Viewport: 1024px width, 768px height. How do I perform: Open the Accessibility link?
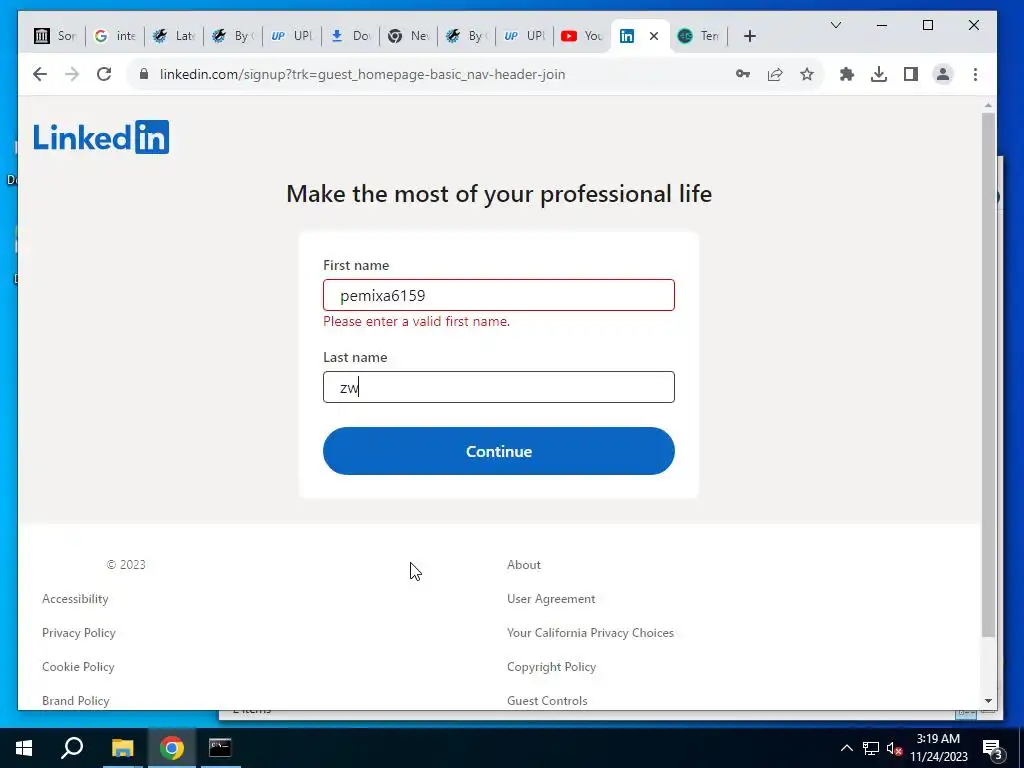(75, 599)
